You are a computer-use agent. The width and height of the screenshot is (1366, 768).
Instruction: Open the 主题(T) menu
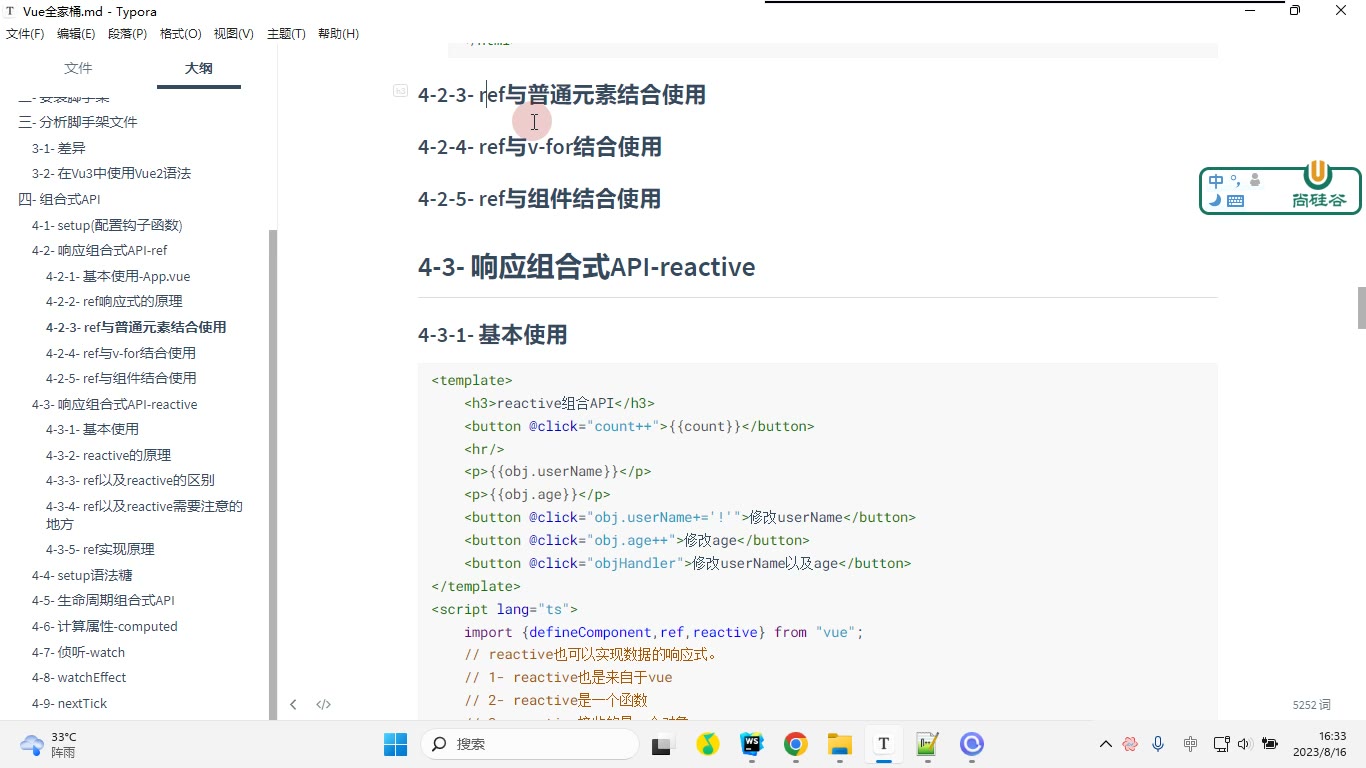tap(286, 34)
